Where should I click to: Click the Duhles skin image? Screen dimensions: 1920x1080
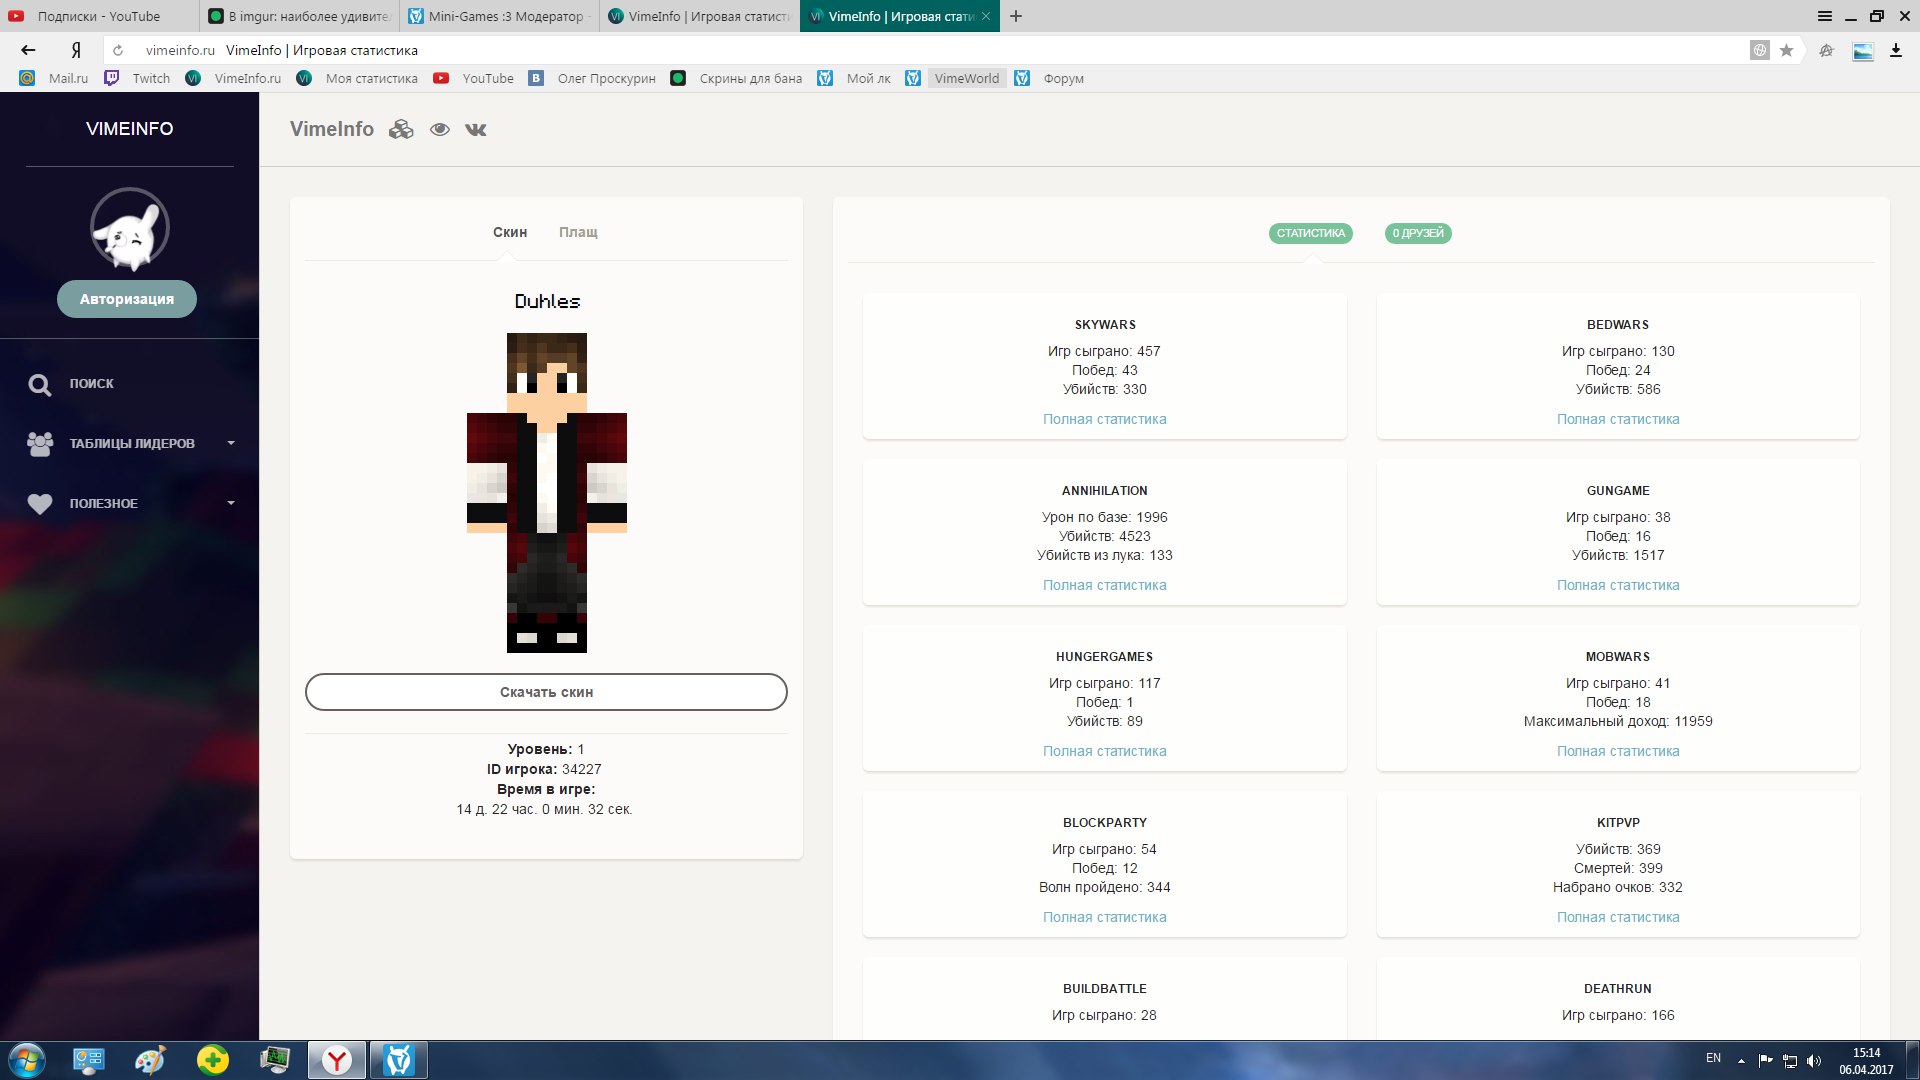[547, 493]
